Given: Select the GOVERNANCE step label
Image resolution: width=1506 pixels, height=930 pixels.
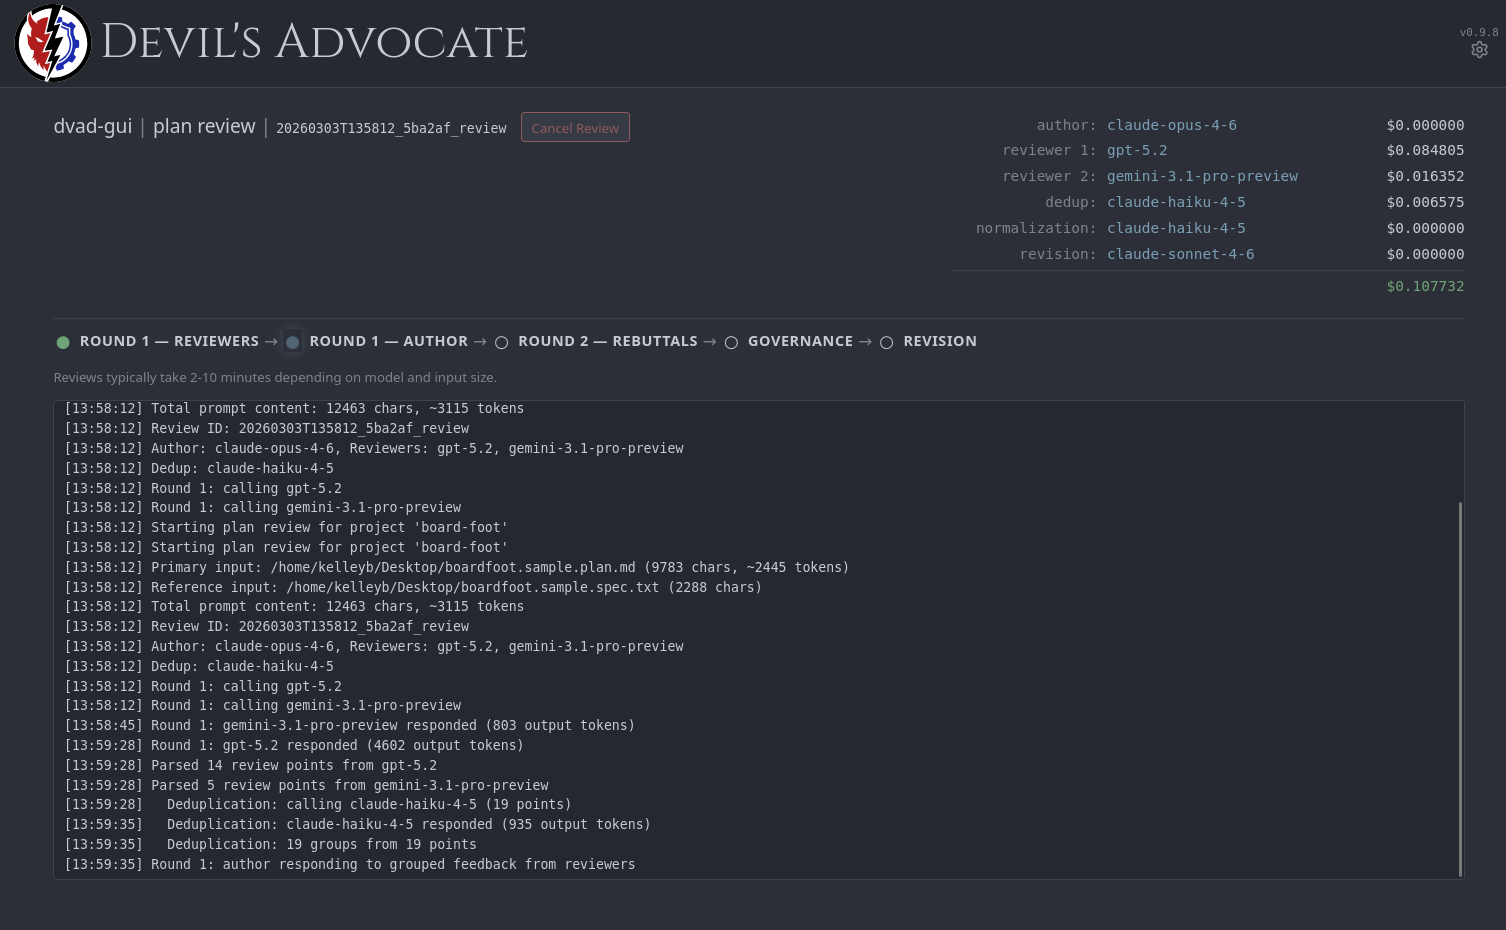Looking at the screenshot, I should (x=800, y=341).
